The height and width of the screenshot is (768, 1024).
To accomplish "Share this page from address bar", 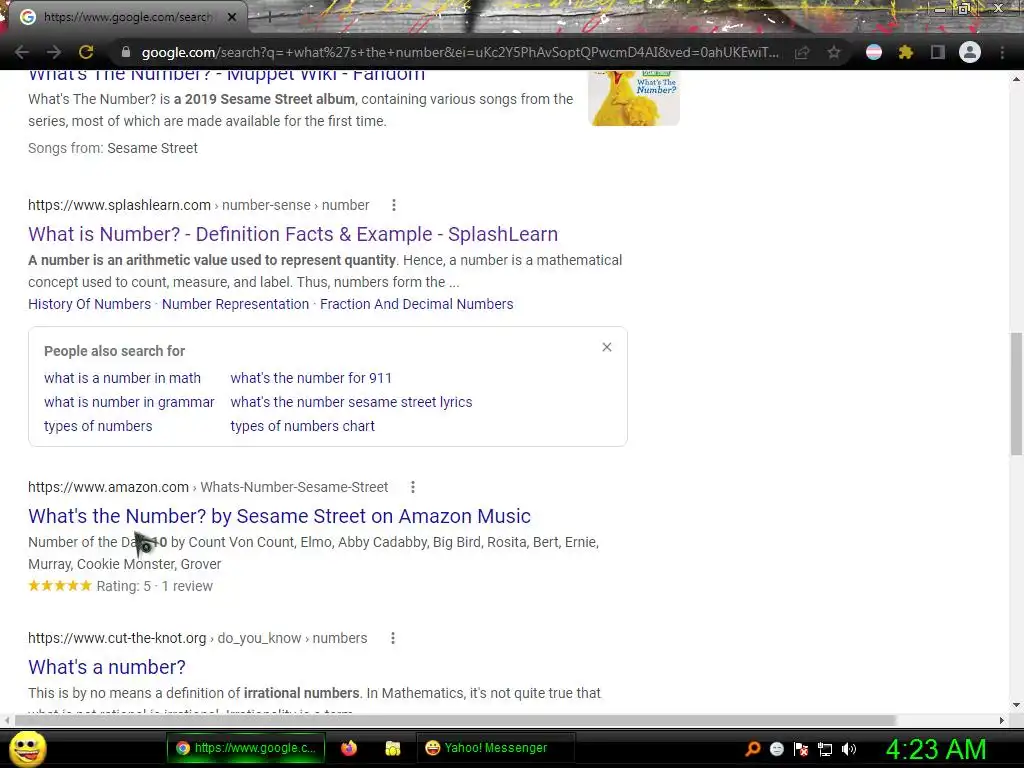I will (x=802, y=52).
